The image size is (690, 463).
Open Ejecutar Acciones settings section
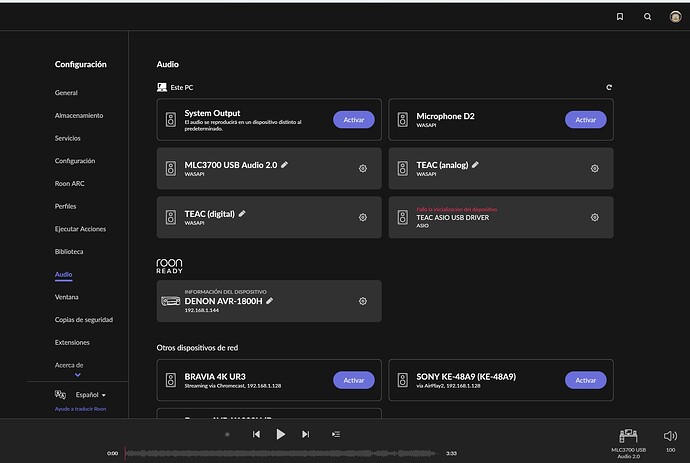[80, 229]
